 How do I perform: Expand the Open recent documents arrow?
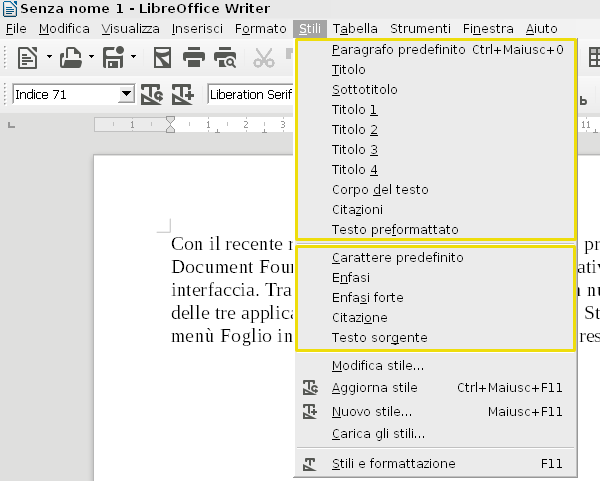(x=91, y=57)
